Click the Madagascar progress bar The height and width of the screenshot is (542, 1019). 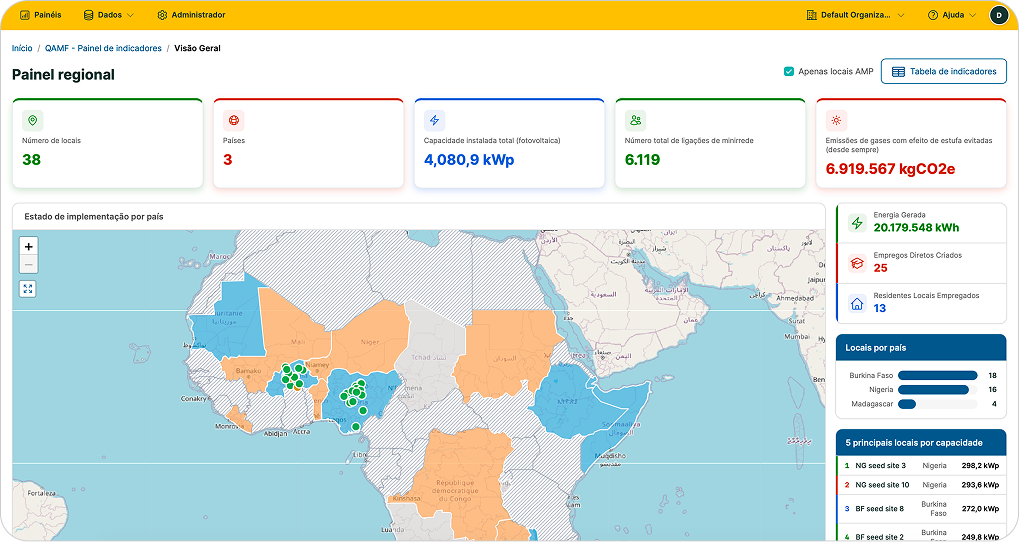point(938,404)
